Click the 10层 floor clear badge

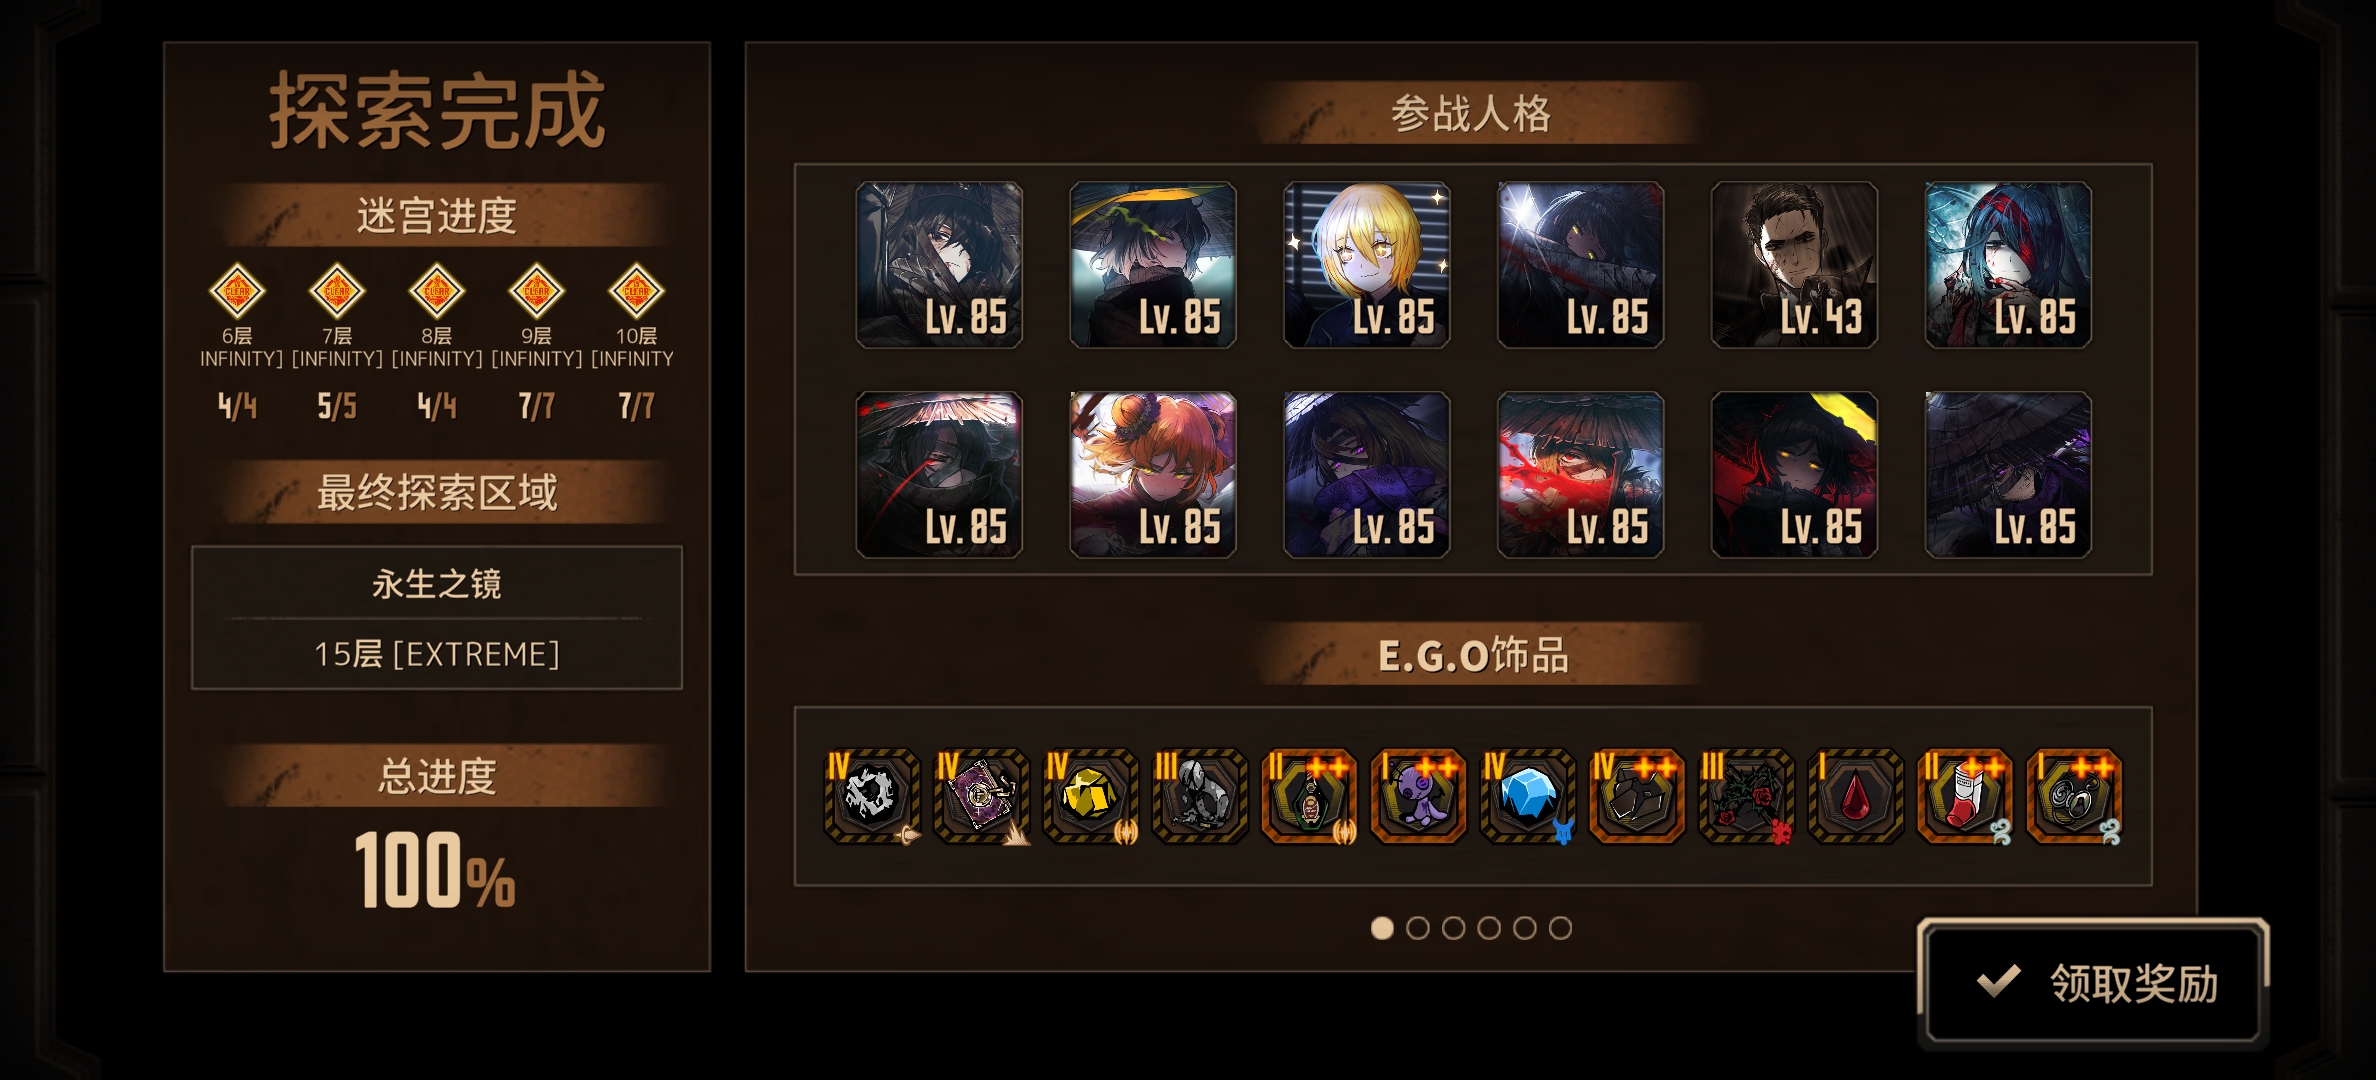pyautogui.click(x=637, y=291)
